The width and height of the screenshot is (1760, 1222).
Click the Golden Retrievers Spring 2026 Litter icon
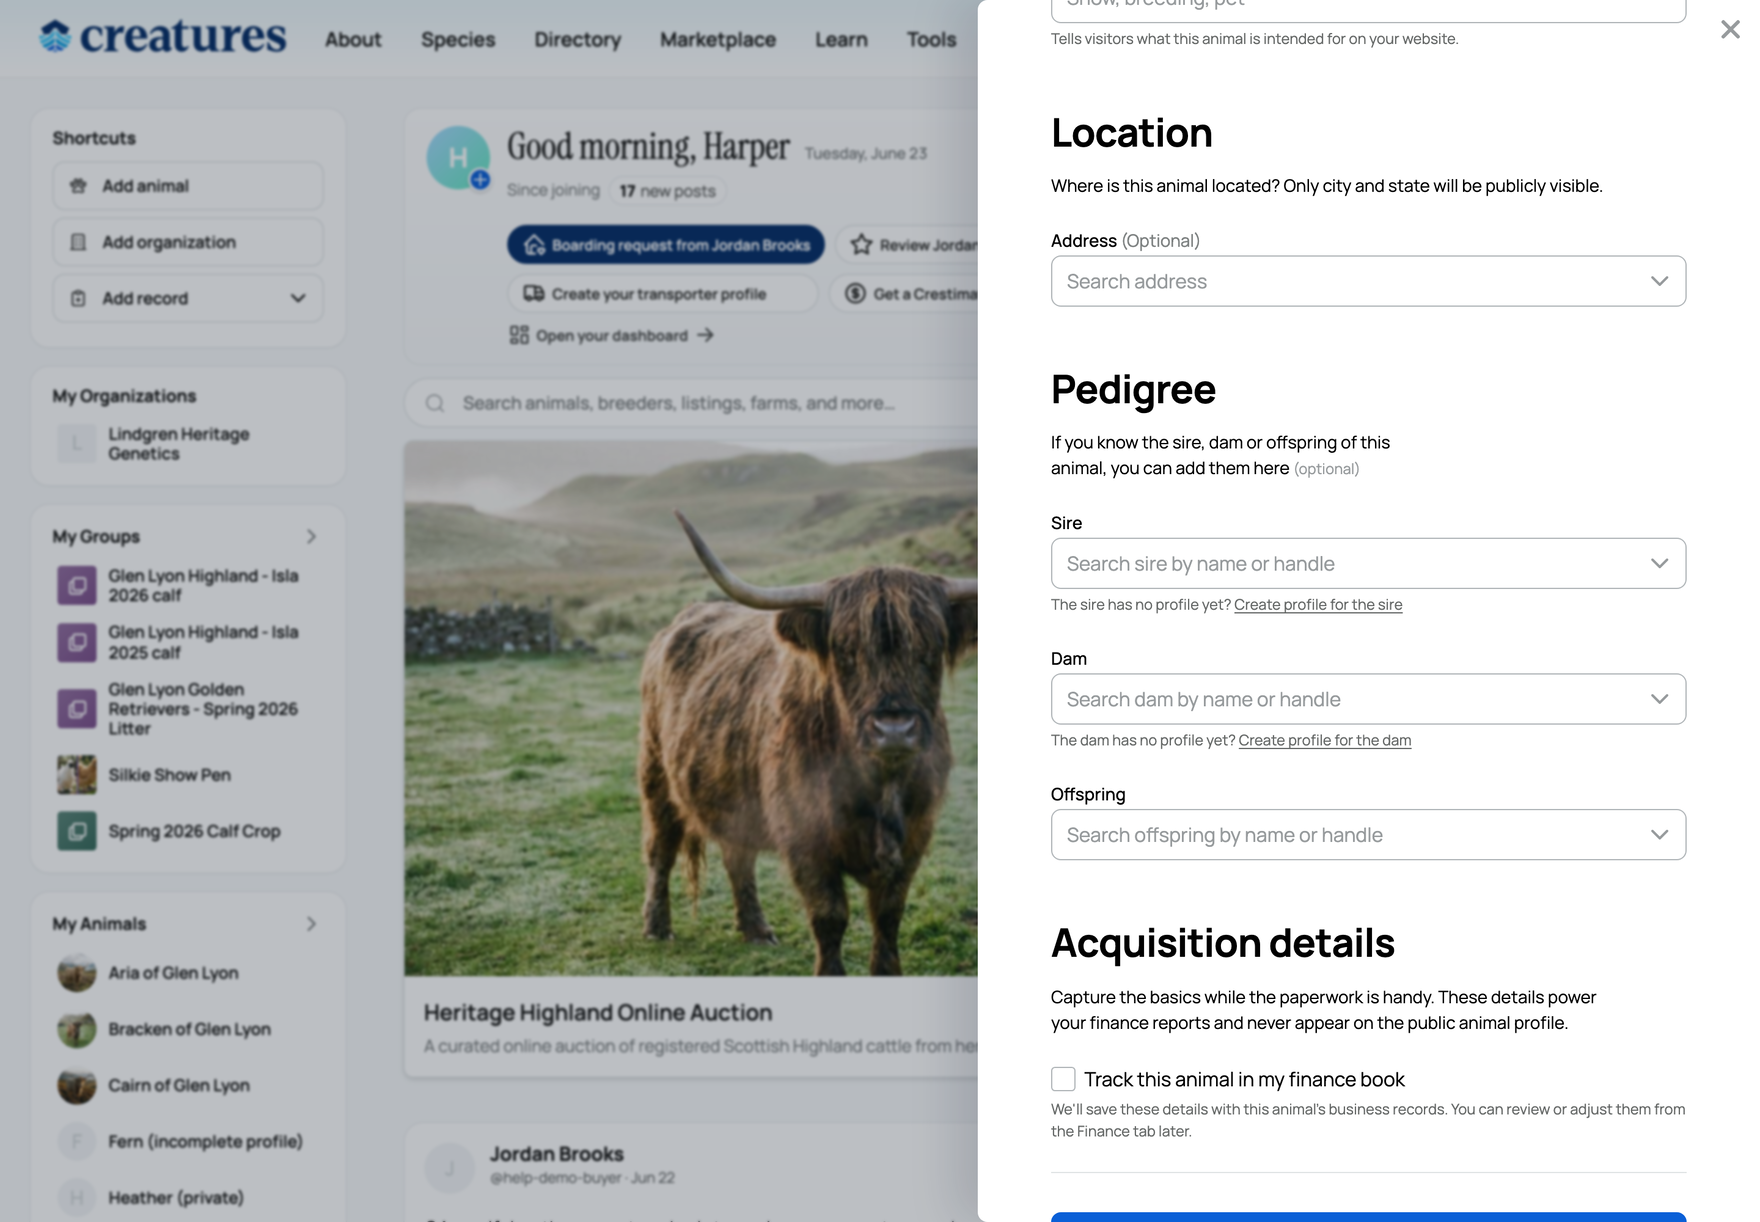point(77,709)
